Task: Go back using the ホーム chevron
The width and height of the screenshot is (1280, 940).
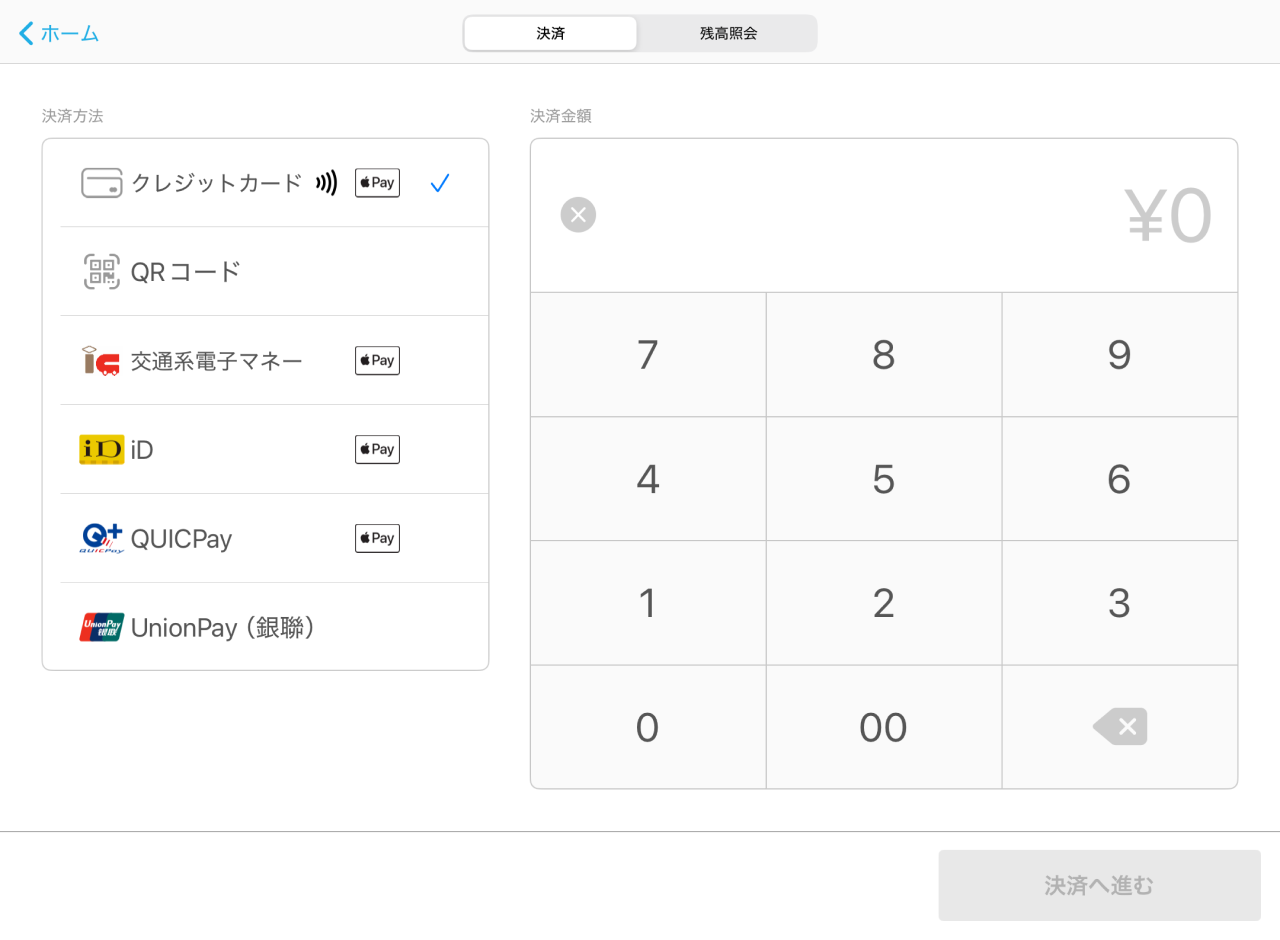Action: tap(27, 33)
